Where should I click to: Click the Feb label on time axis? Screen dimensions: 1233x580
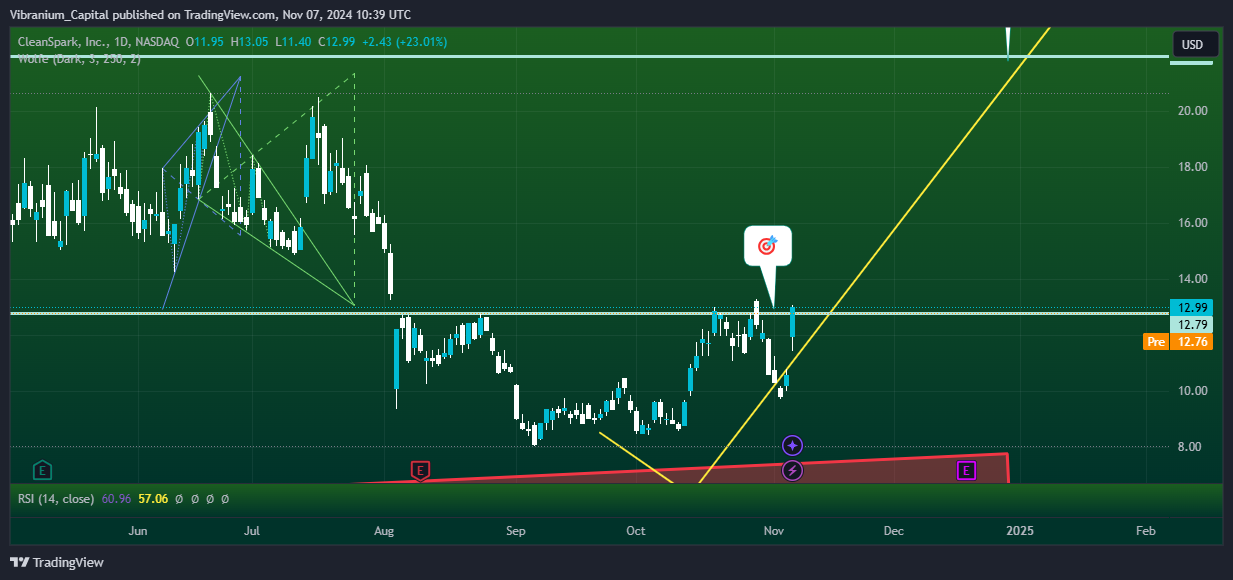1146,531
